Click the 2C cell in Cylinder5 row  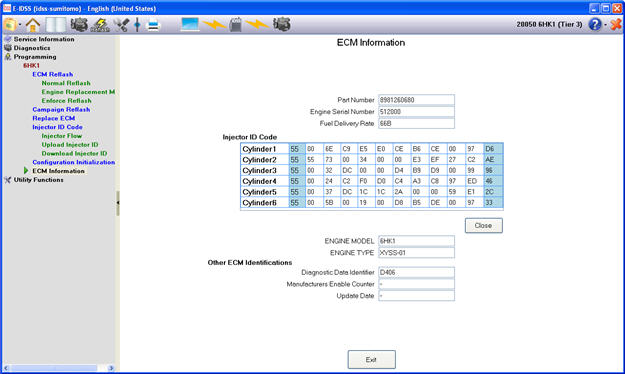point(493,192)
